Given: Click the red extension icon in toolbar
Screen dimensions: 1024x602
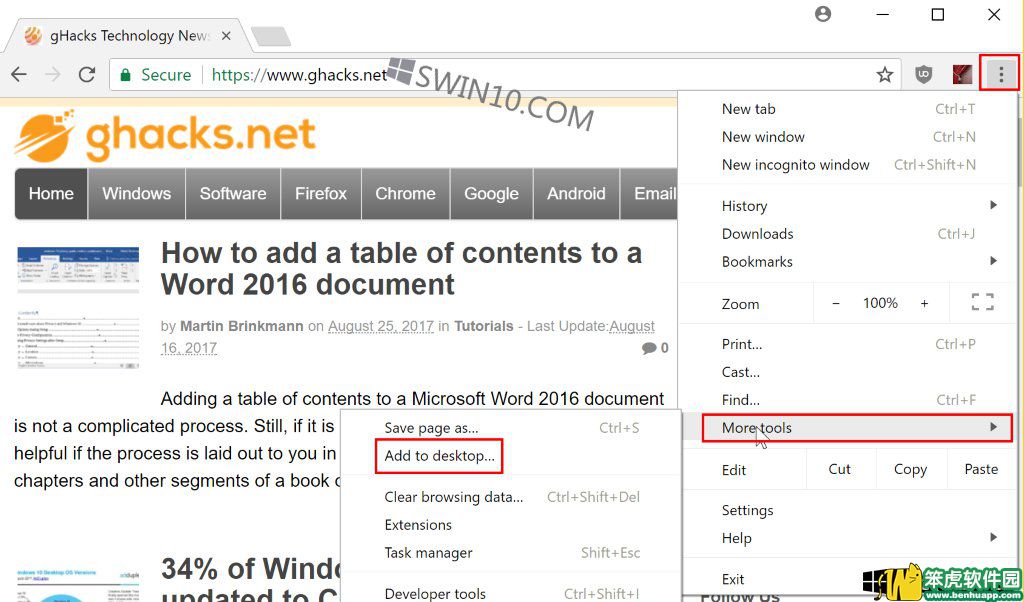Looking at the screenshot, I should (x=962, y=74).
